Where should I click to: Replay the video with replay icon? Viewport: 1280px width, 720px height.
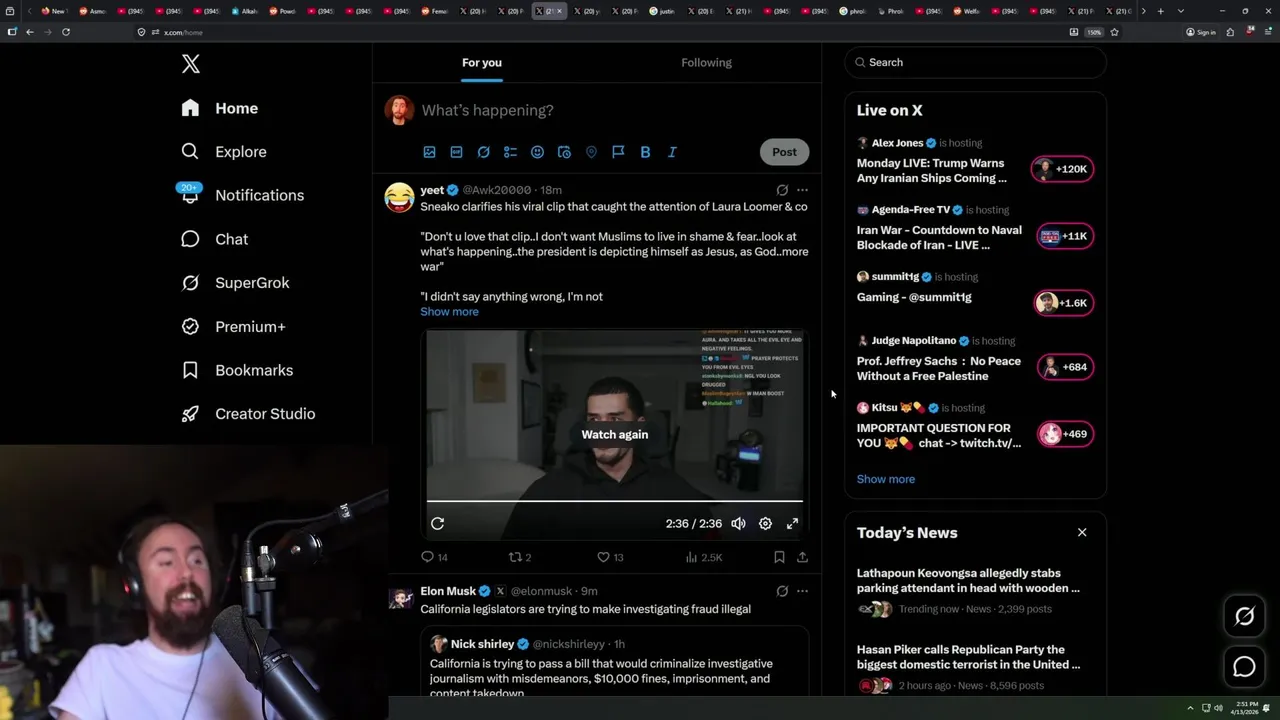437,524
